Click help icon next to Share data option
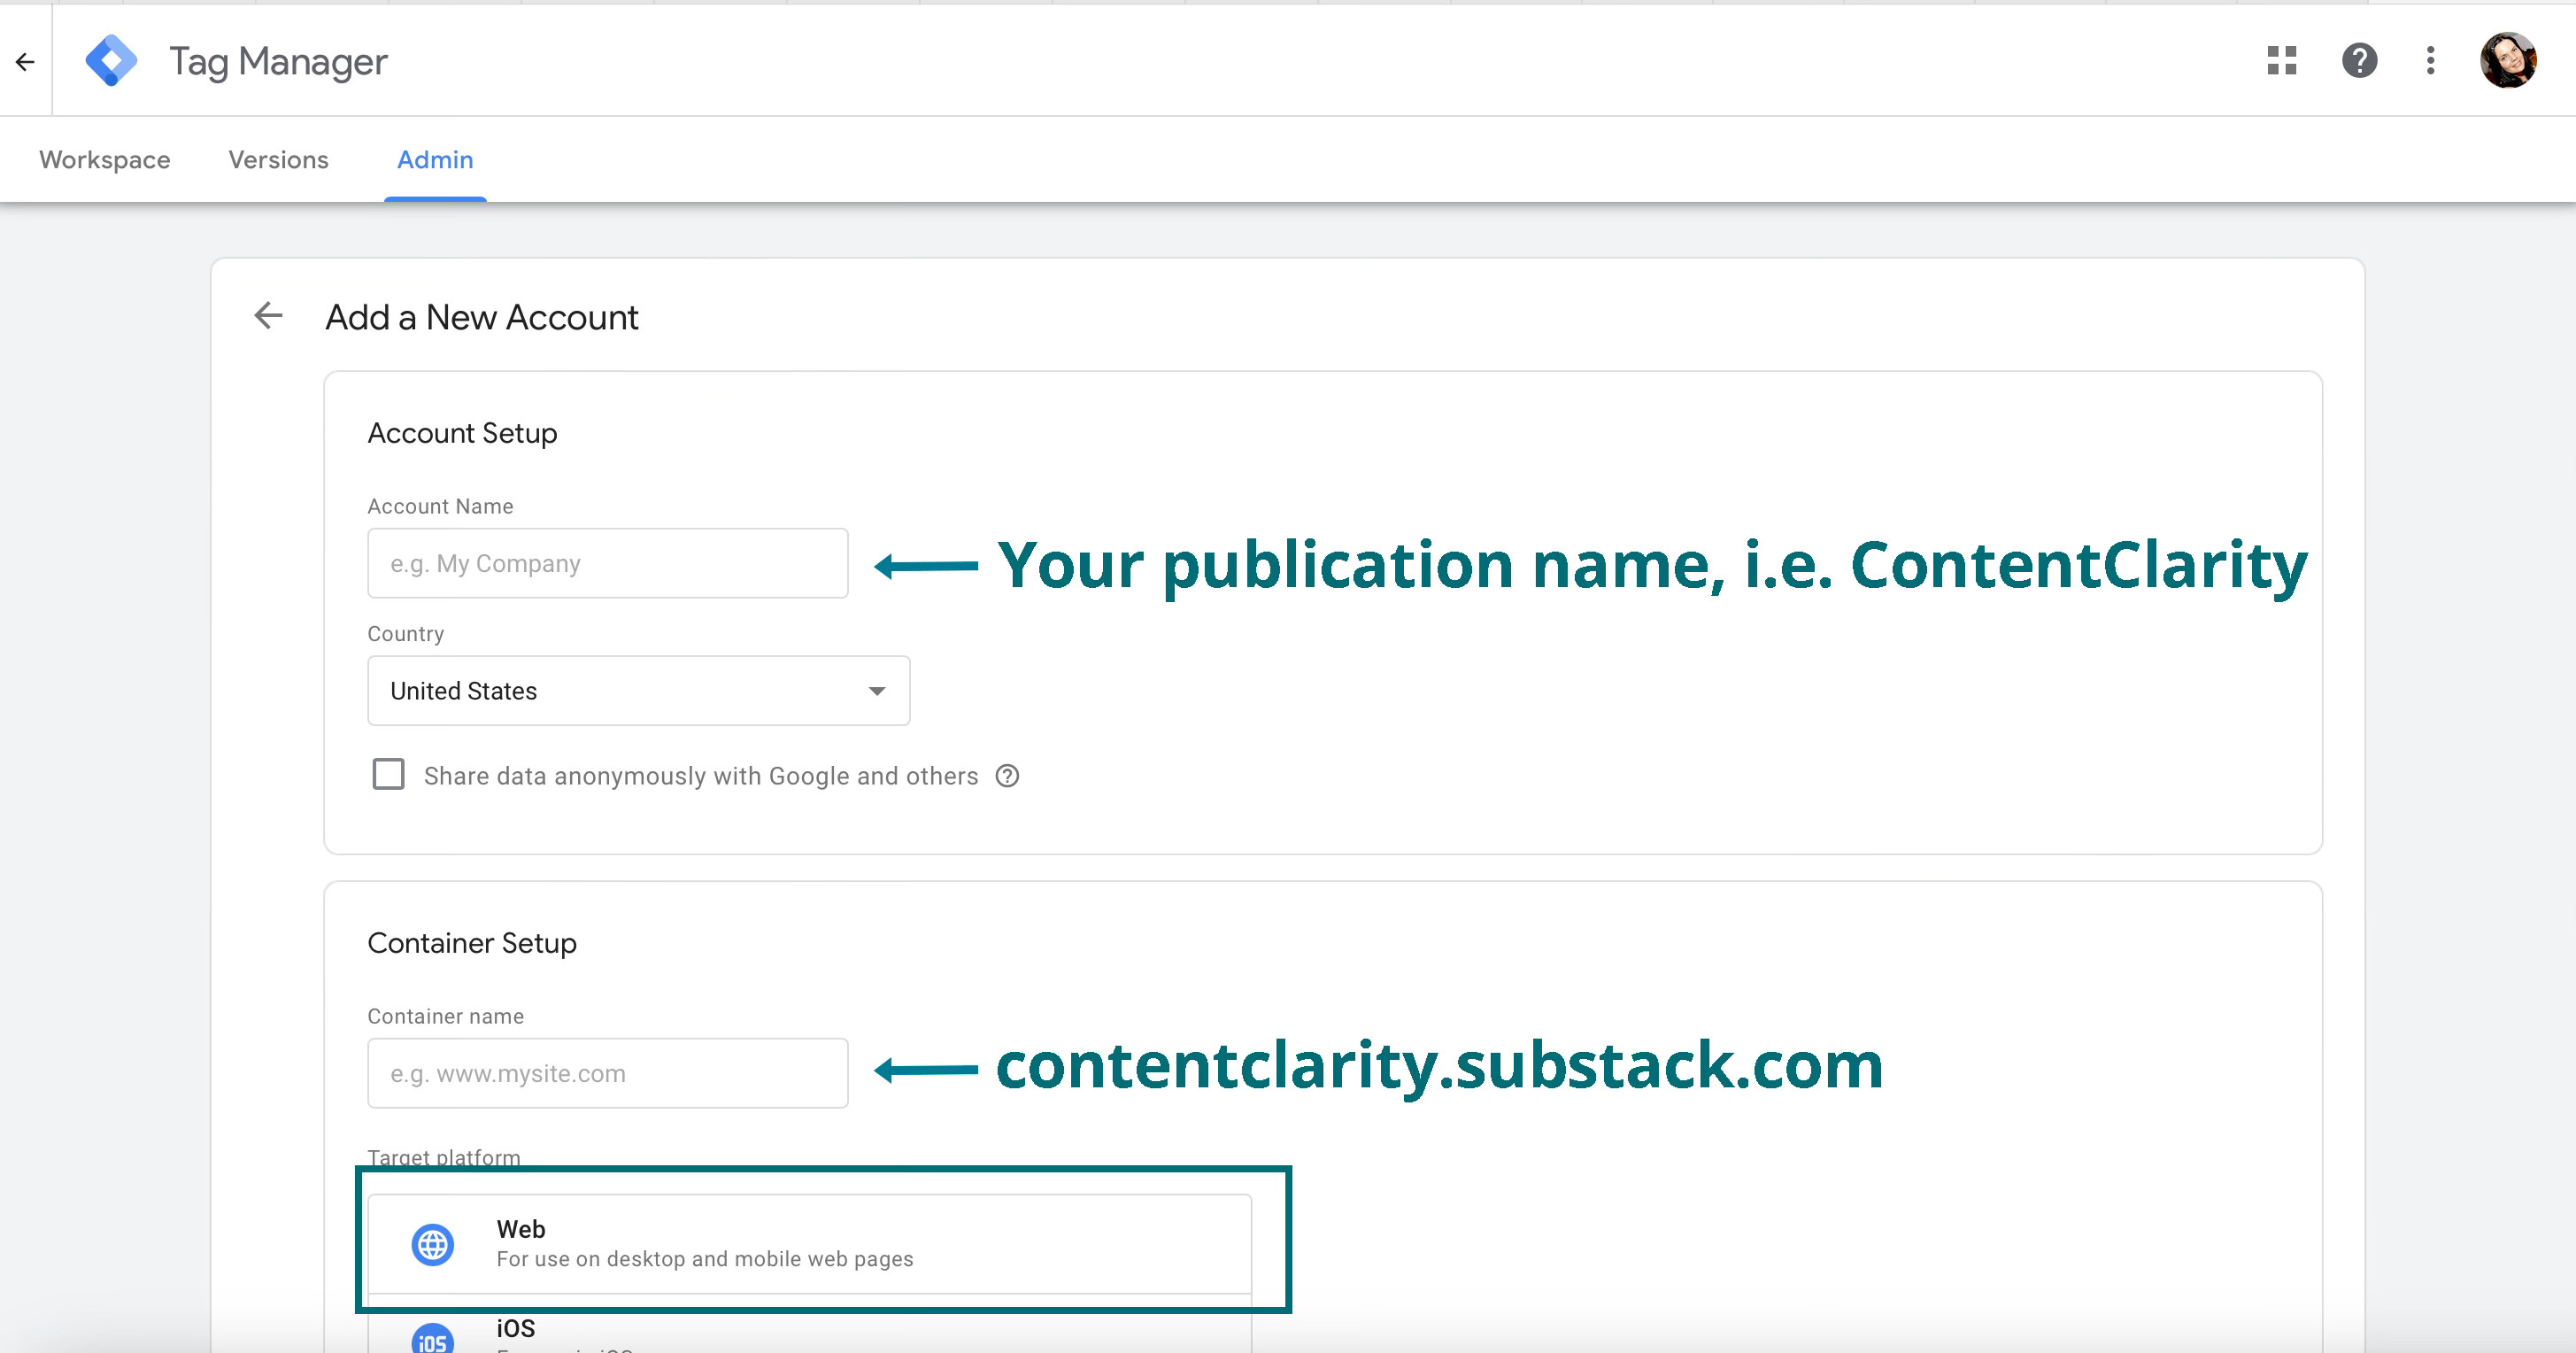 pos(1007,776)
